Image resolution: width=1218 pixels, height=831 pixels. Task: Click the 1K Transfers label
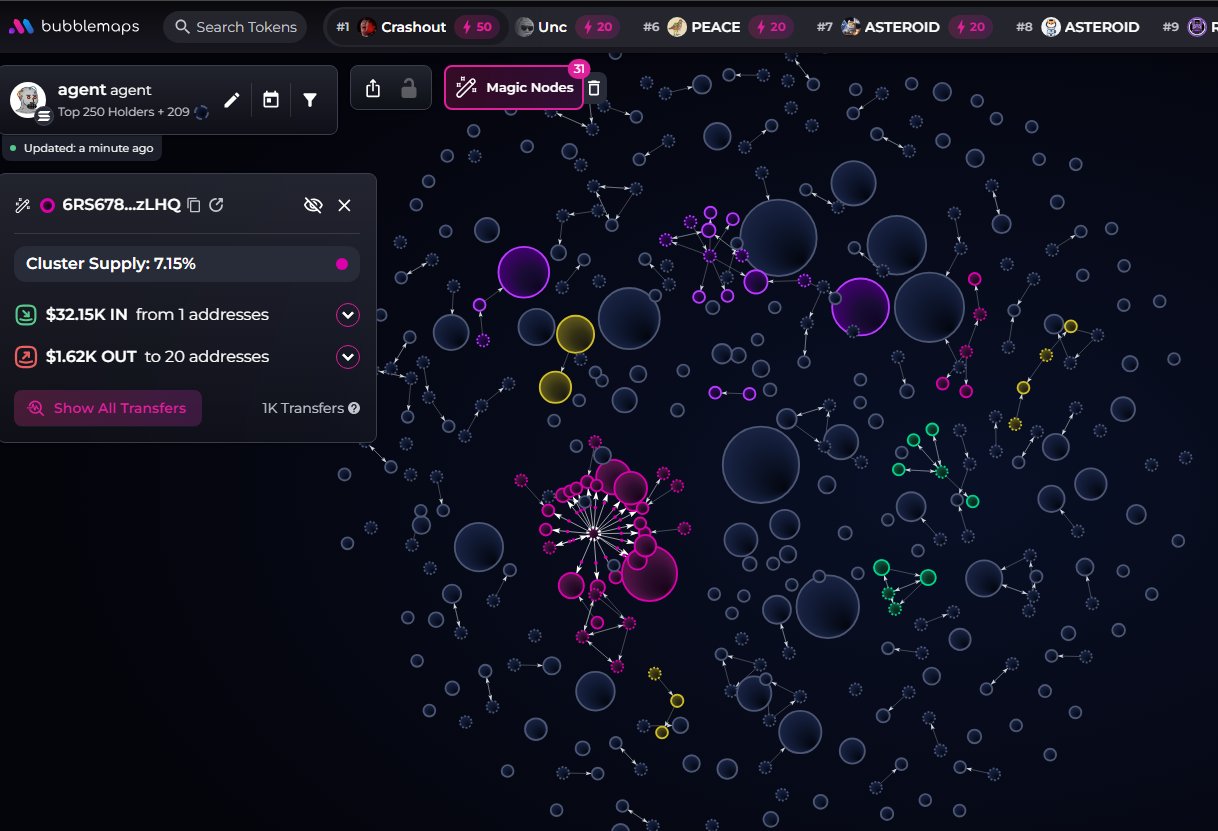tap(303, 408)
